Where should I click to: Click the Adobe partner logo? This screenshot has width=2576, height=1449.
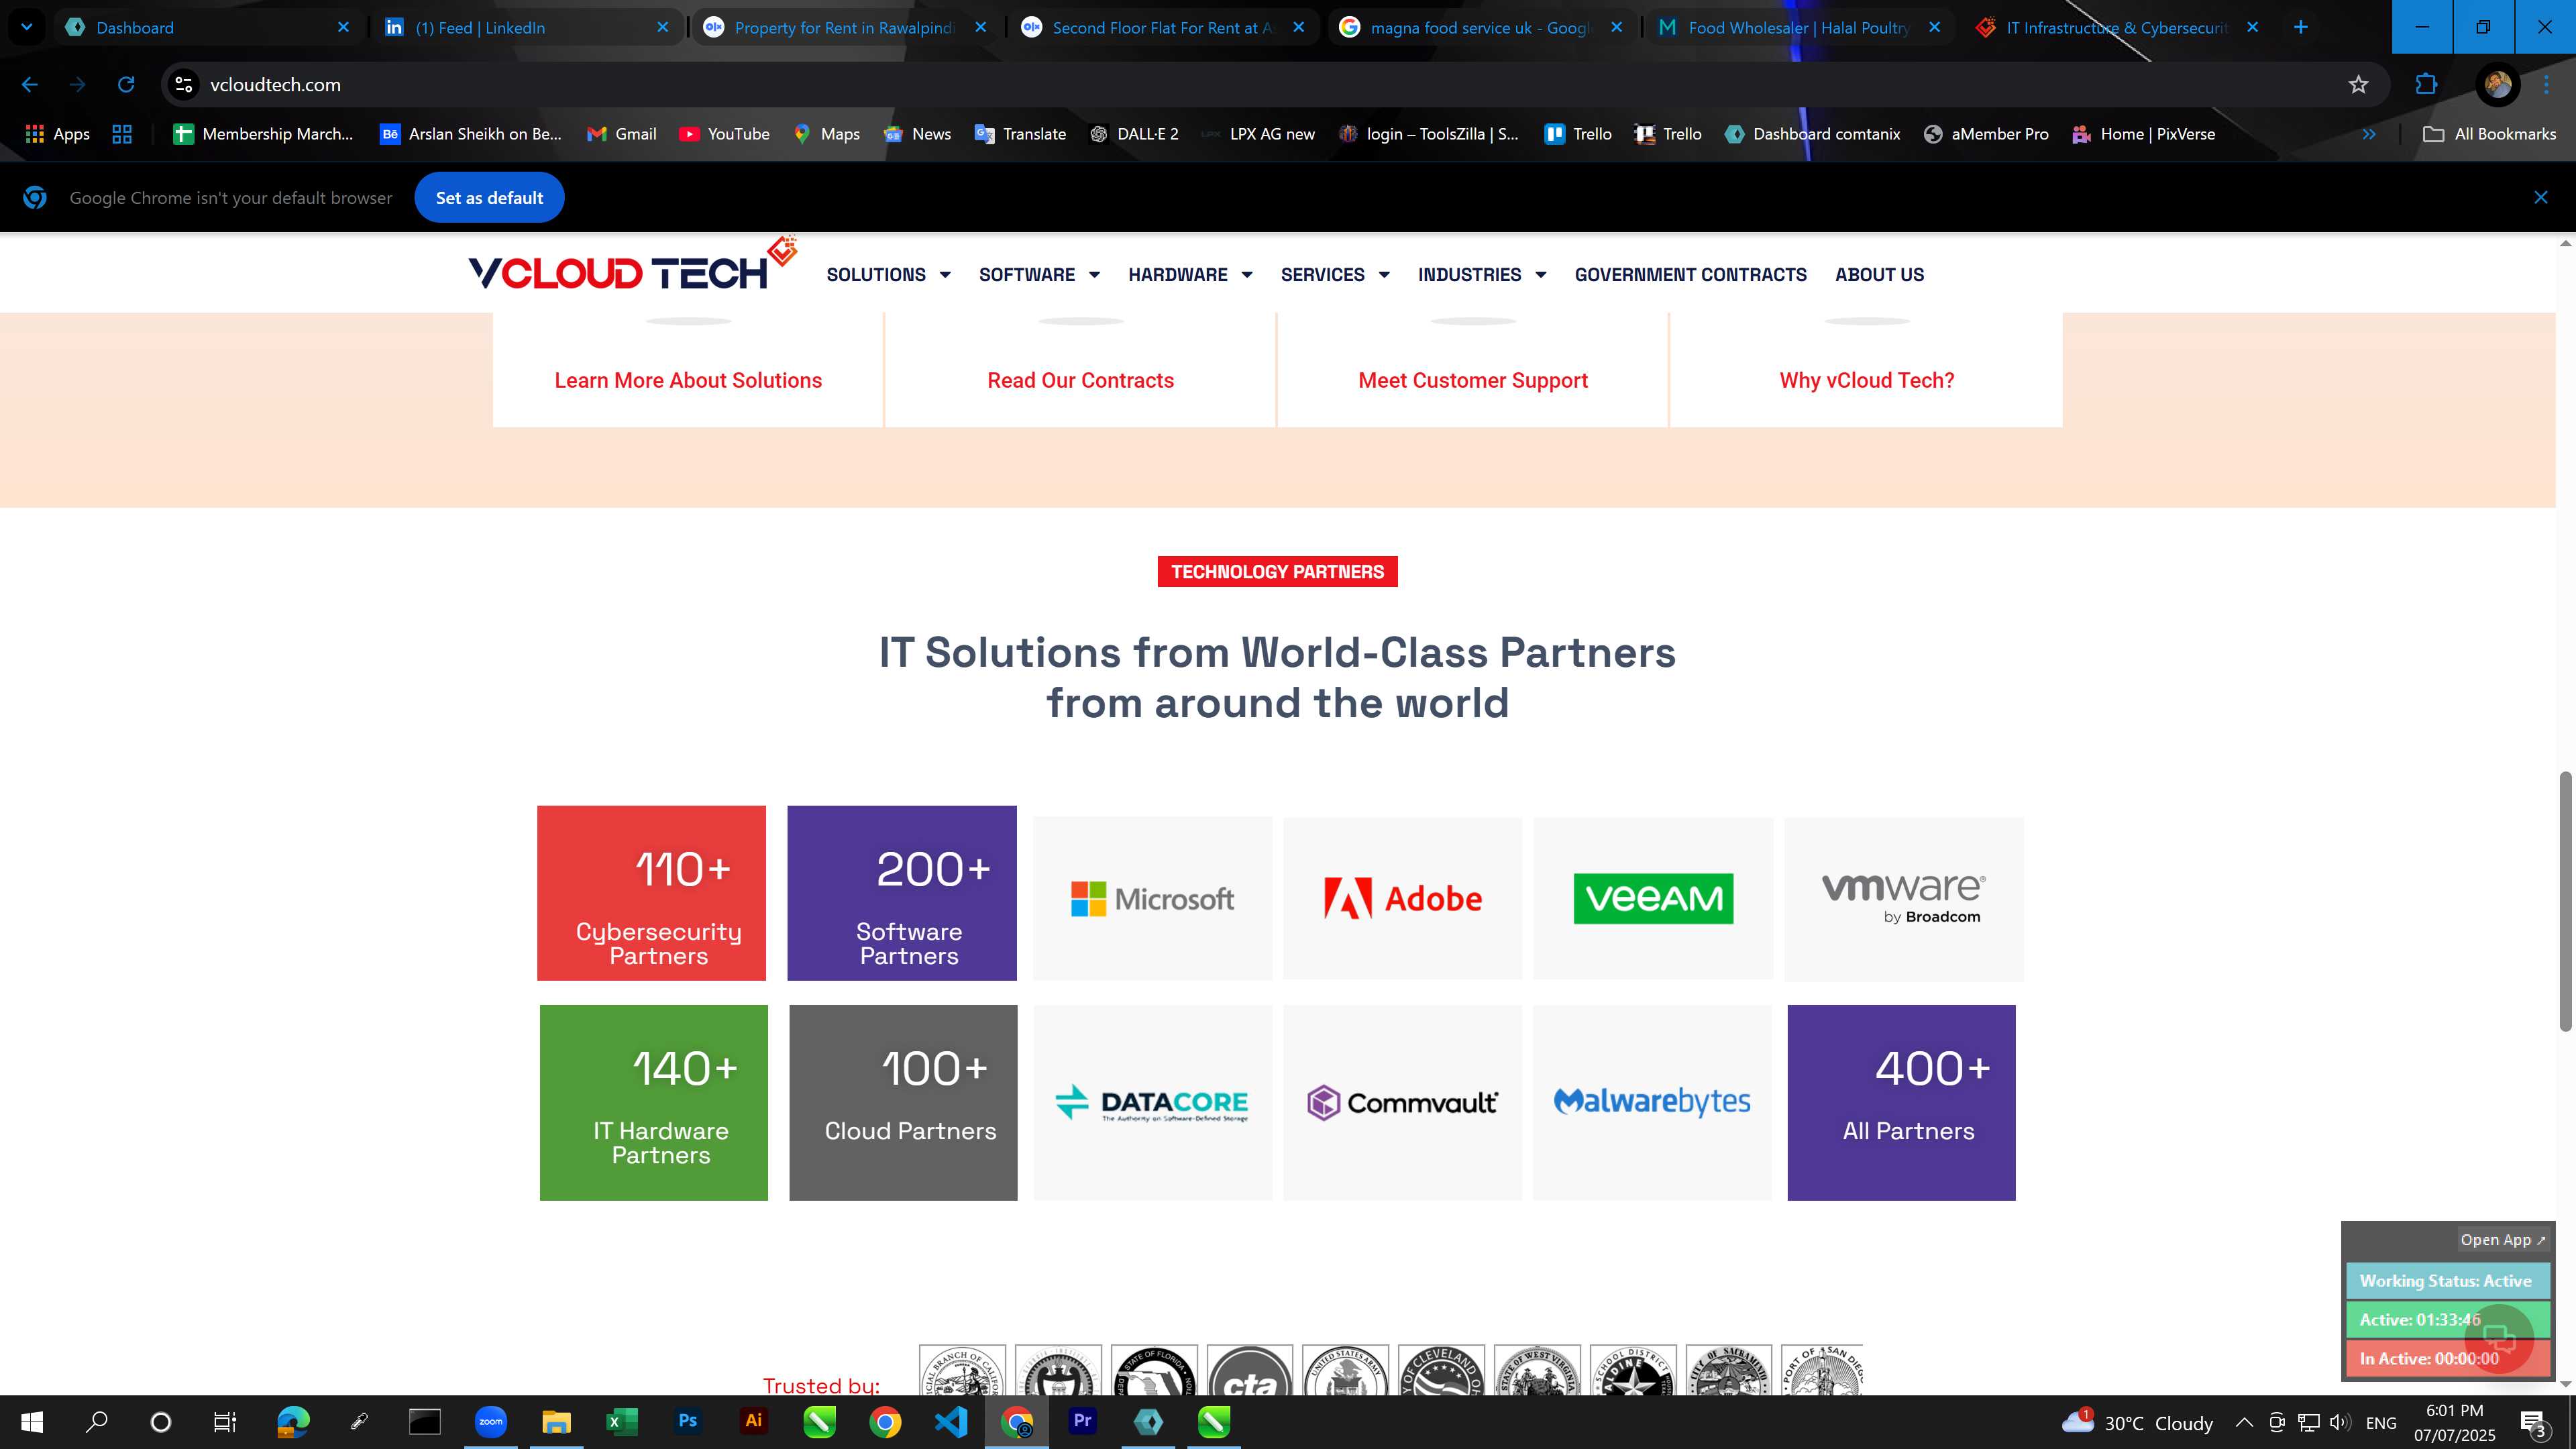click(x=1402, y=899)
